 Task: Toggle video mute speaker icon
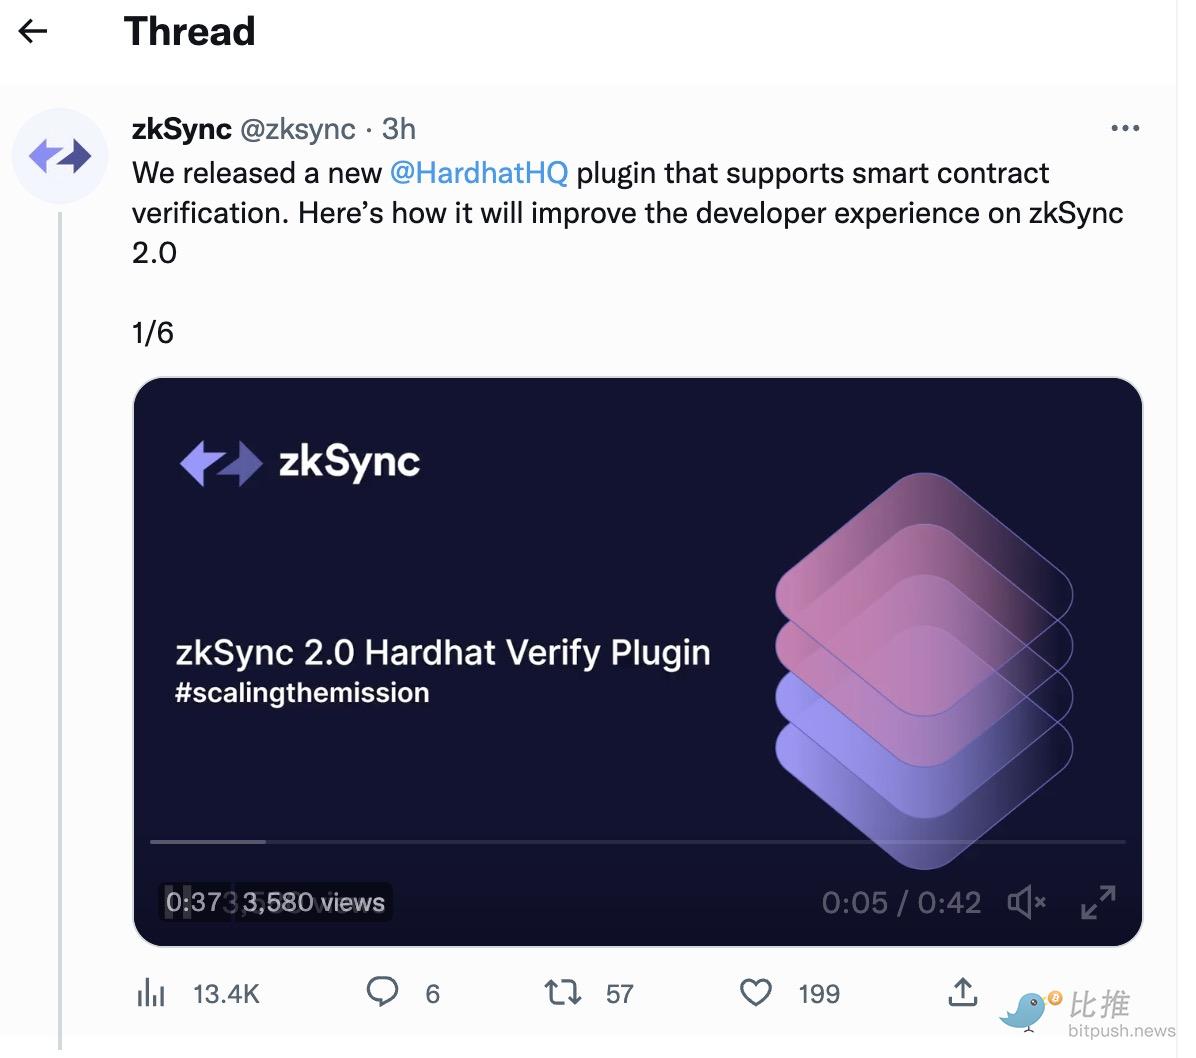[x=1026, y=902]
